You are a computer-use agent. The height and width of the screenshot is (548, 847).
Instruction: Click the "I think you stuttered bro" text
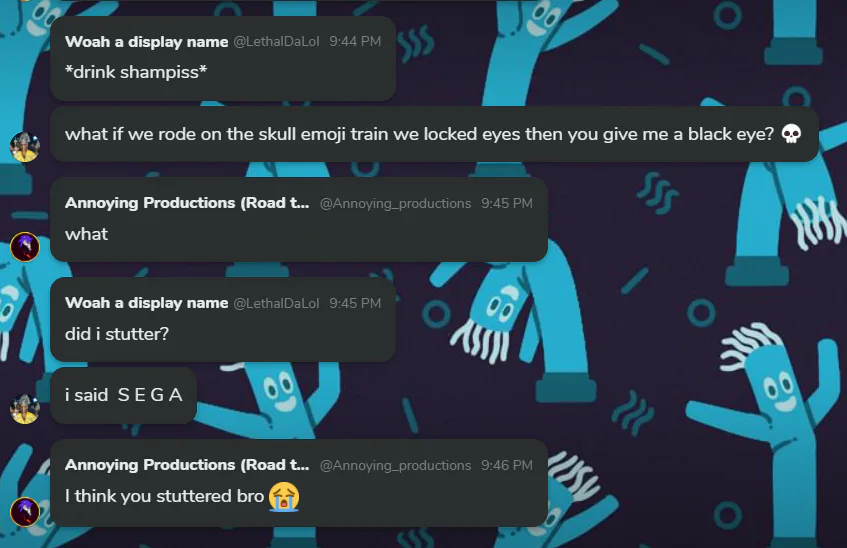164,496
